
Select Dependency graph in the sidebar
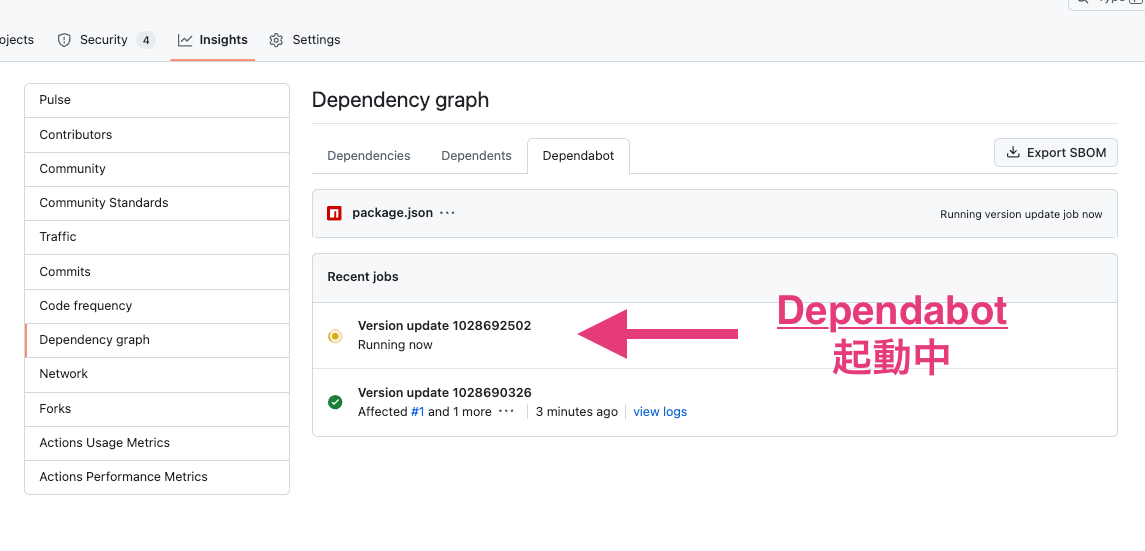coord(157,340)
